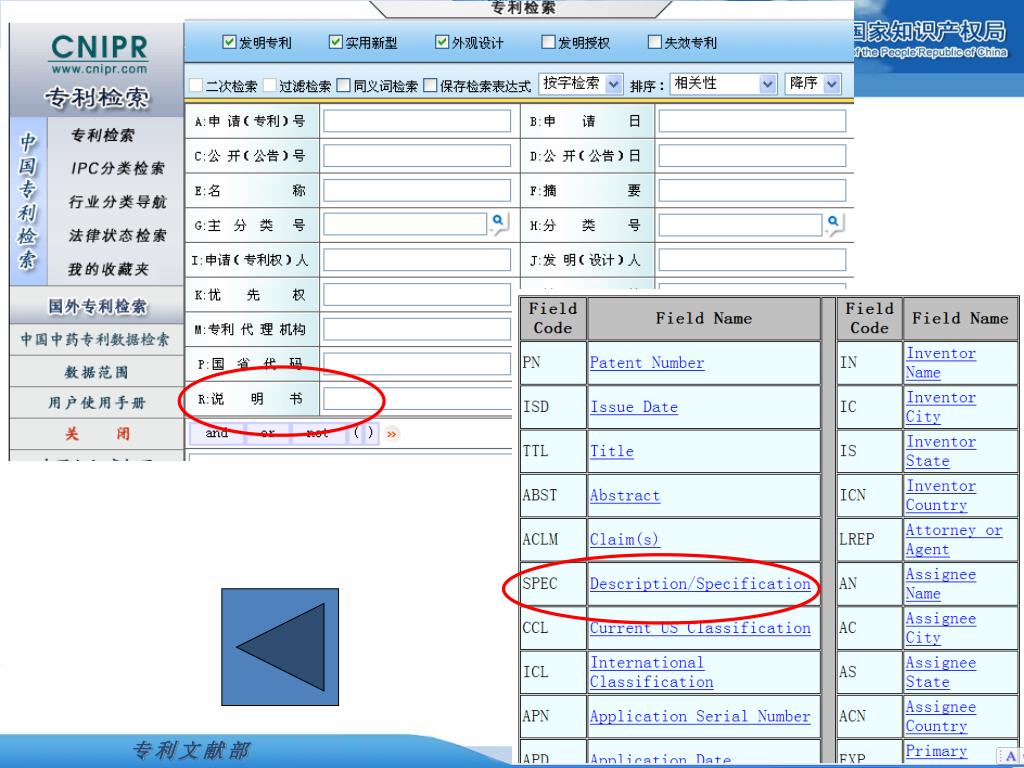Tick 保存检索表达式 checkbox

click(x=430, y=85)
